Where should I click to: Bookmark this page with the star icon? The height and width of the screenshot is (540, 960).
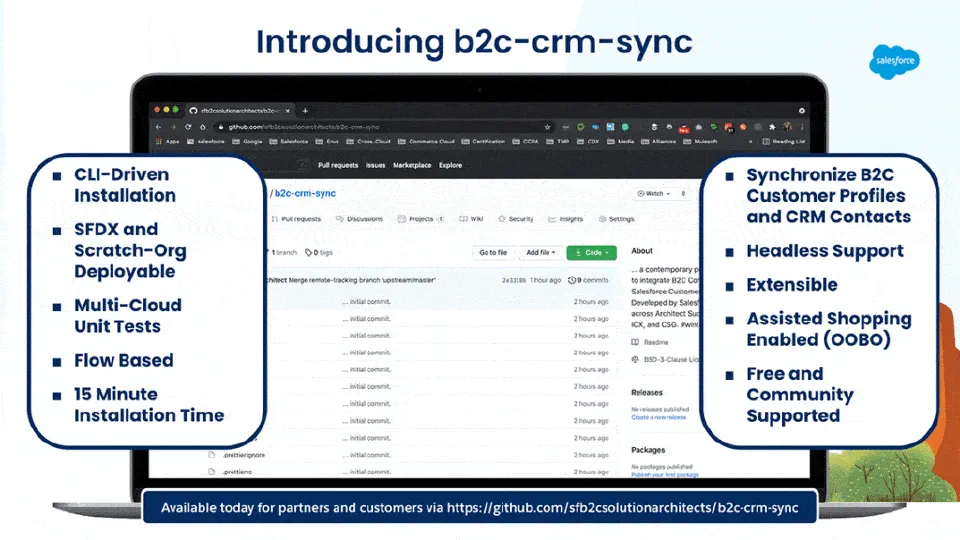(x=547, y=127)
